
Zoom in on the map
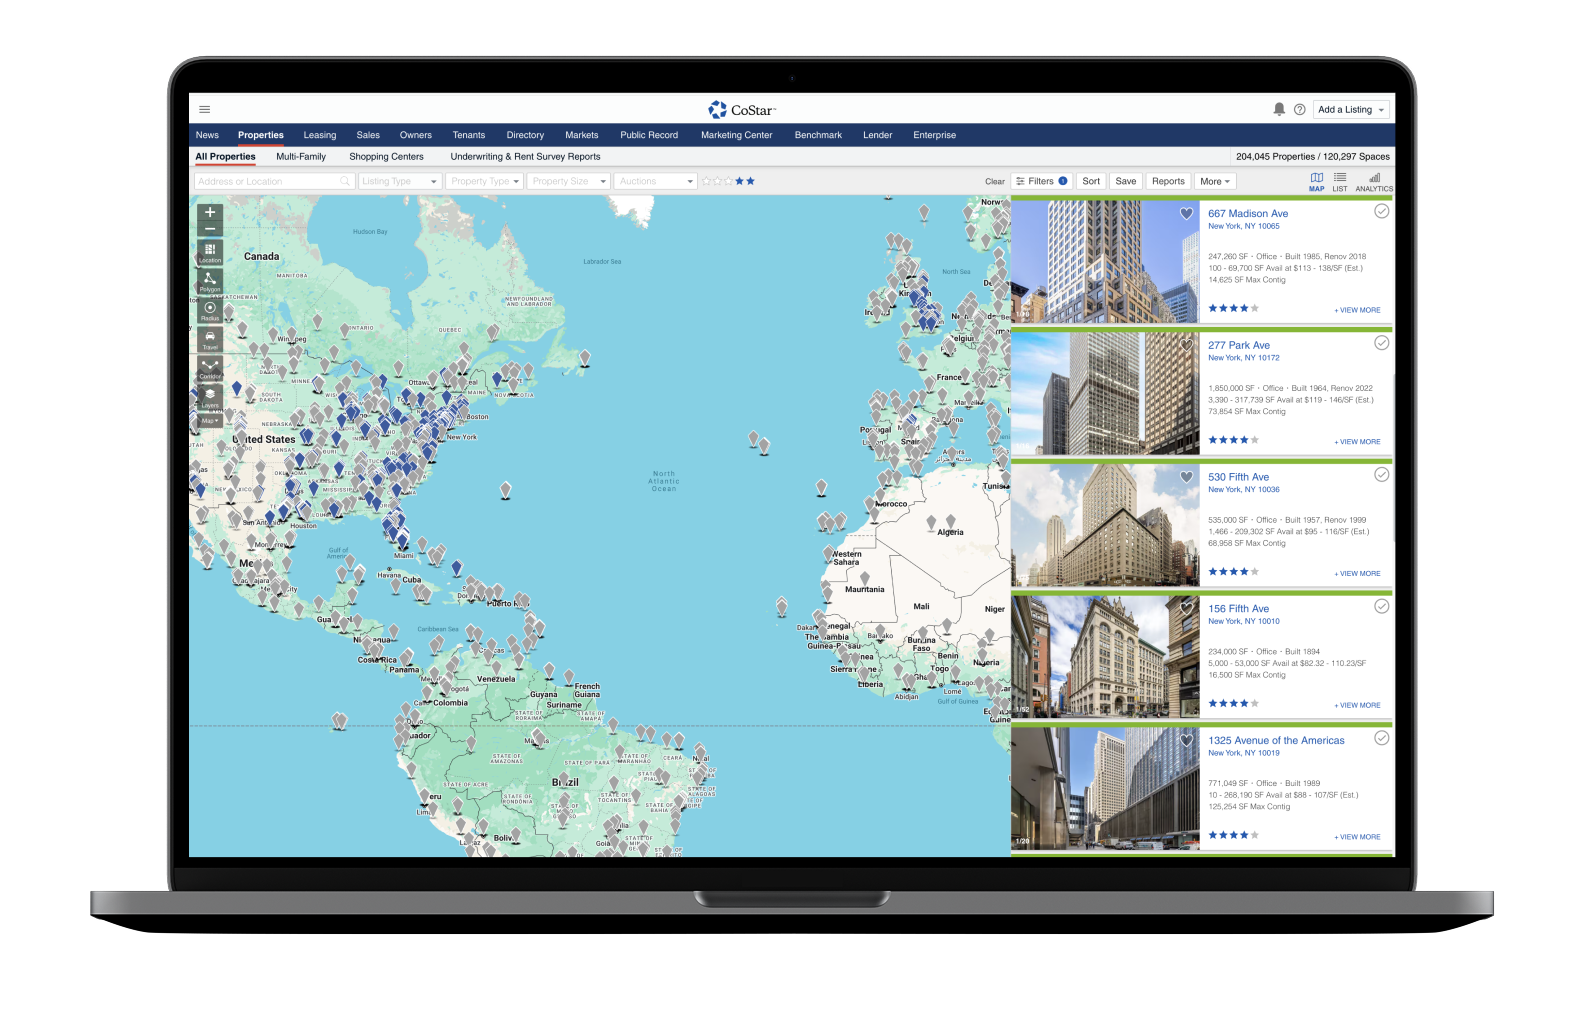click(x=210, y=212)
